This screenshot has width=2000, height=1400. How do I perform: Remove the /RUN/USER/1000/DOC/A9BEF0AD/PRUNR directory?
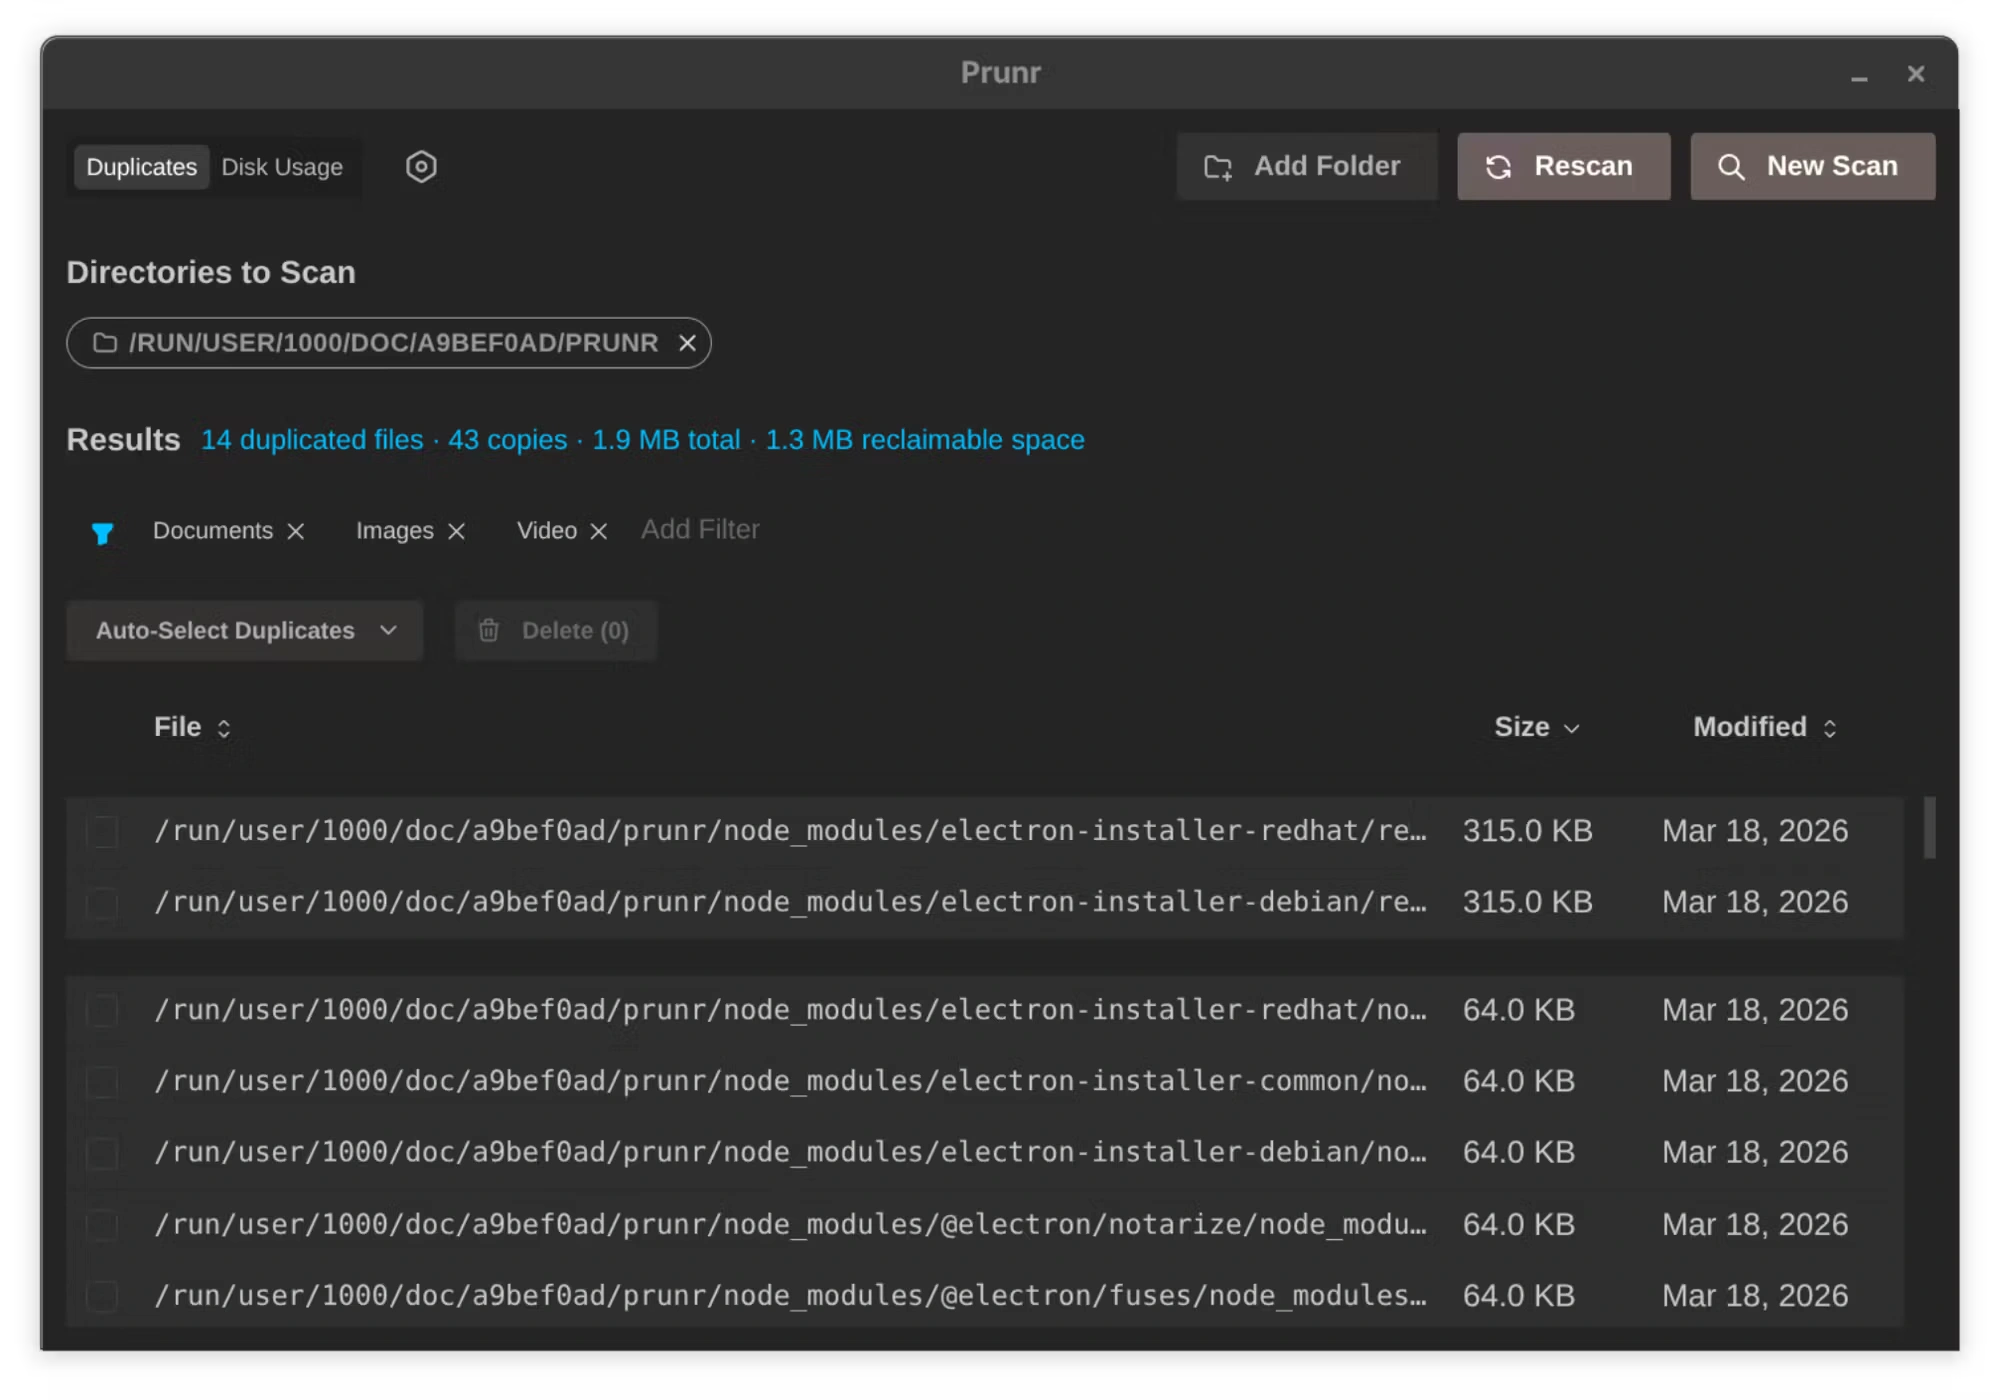click(x=687, y=343)
